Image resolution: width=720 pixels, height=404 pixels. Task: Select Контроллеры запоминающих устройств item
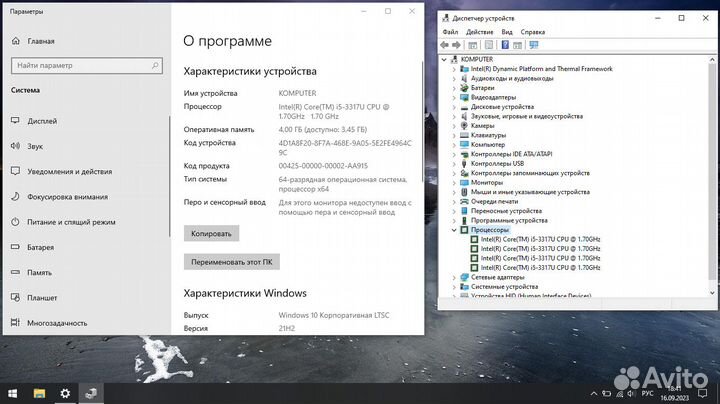(530, 173)
